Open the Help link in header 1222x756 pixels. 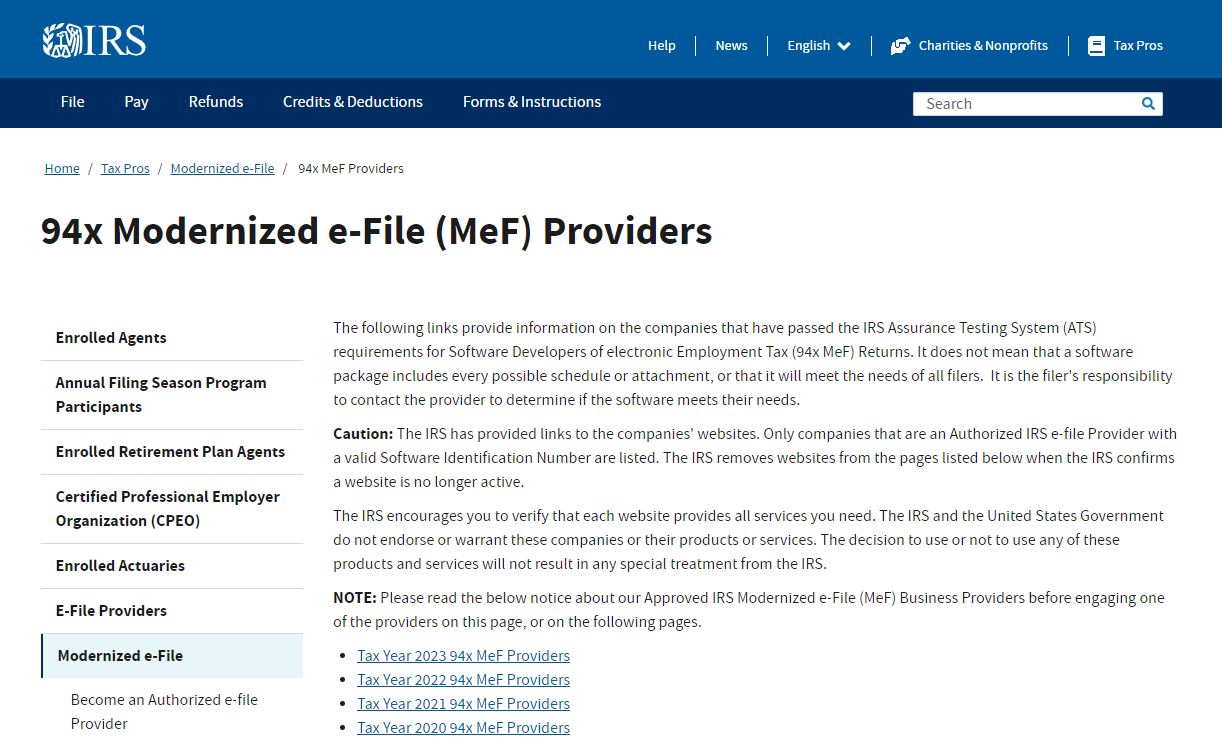(x=662, y=45)
